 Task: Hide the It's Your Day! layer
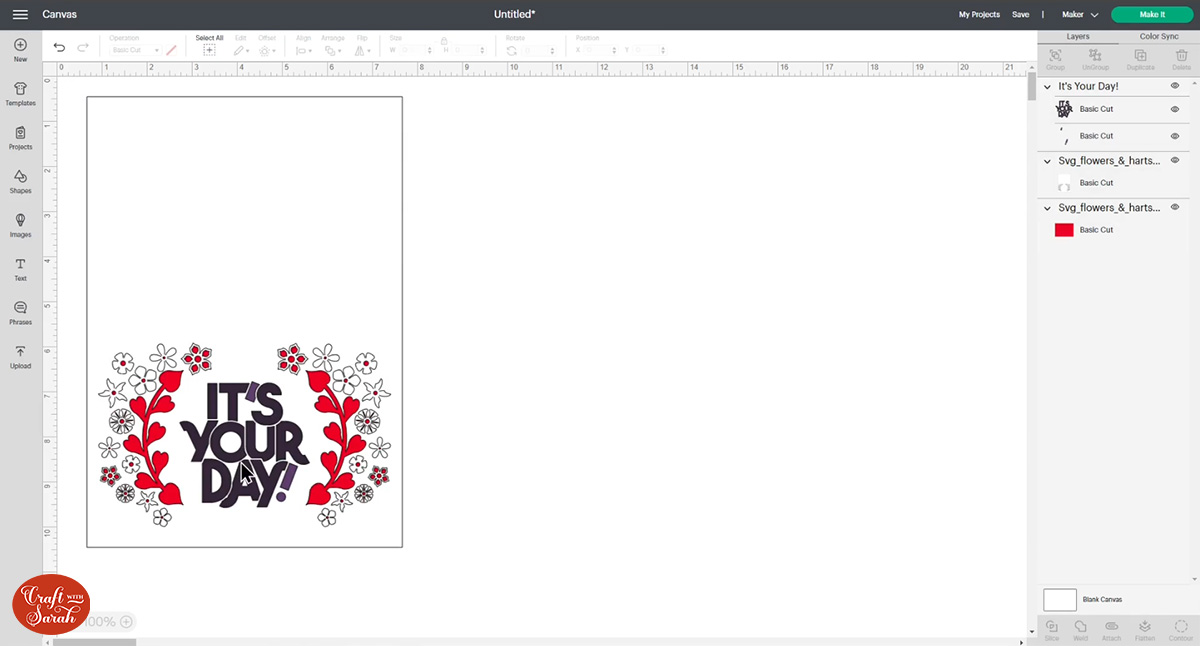coord(1174,86)
